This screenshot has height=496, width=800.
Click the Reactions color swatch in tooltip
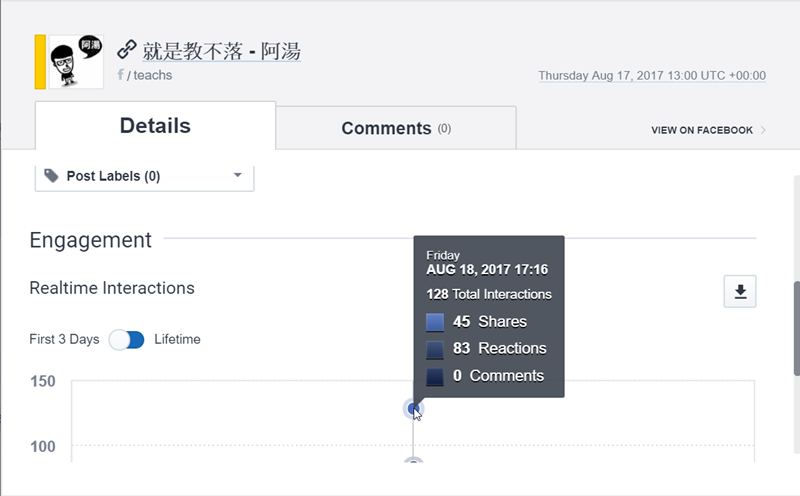point(435,349)
